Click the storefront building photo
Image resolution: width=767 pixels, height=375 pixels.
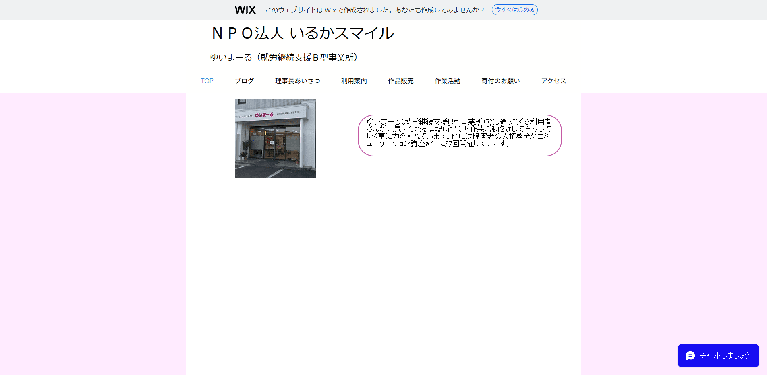275,138
